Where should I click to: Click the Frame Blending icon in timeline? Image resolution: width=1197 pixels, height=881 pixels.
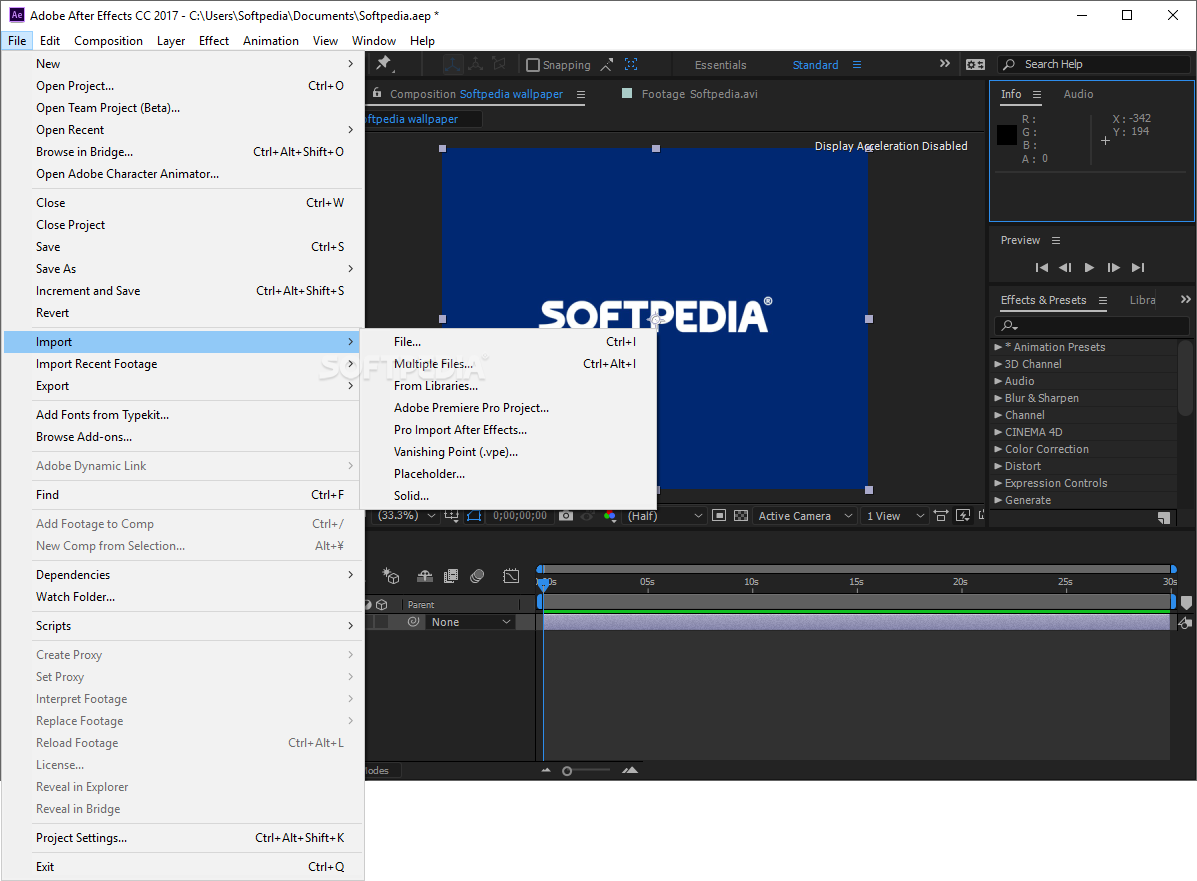click(451, 576)
